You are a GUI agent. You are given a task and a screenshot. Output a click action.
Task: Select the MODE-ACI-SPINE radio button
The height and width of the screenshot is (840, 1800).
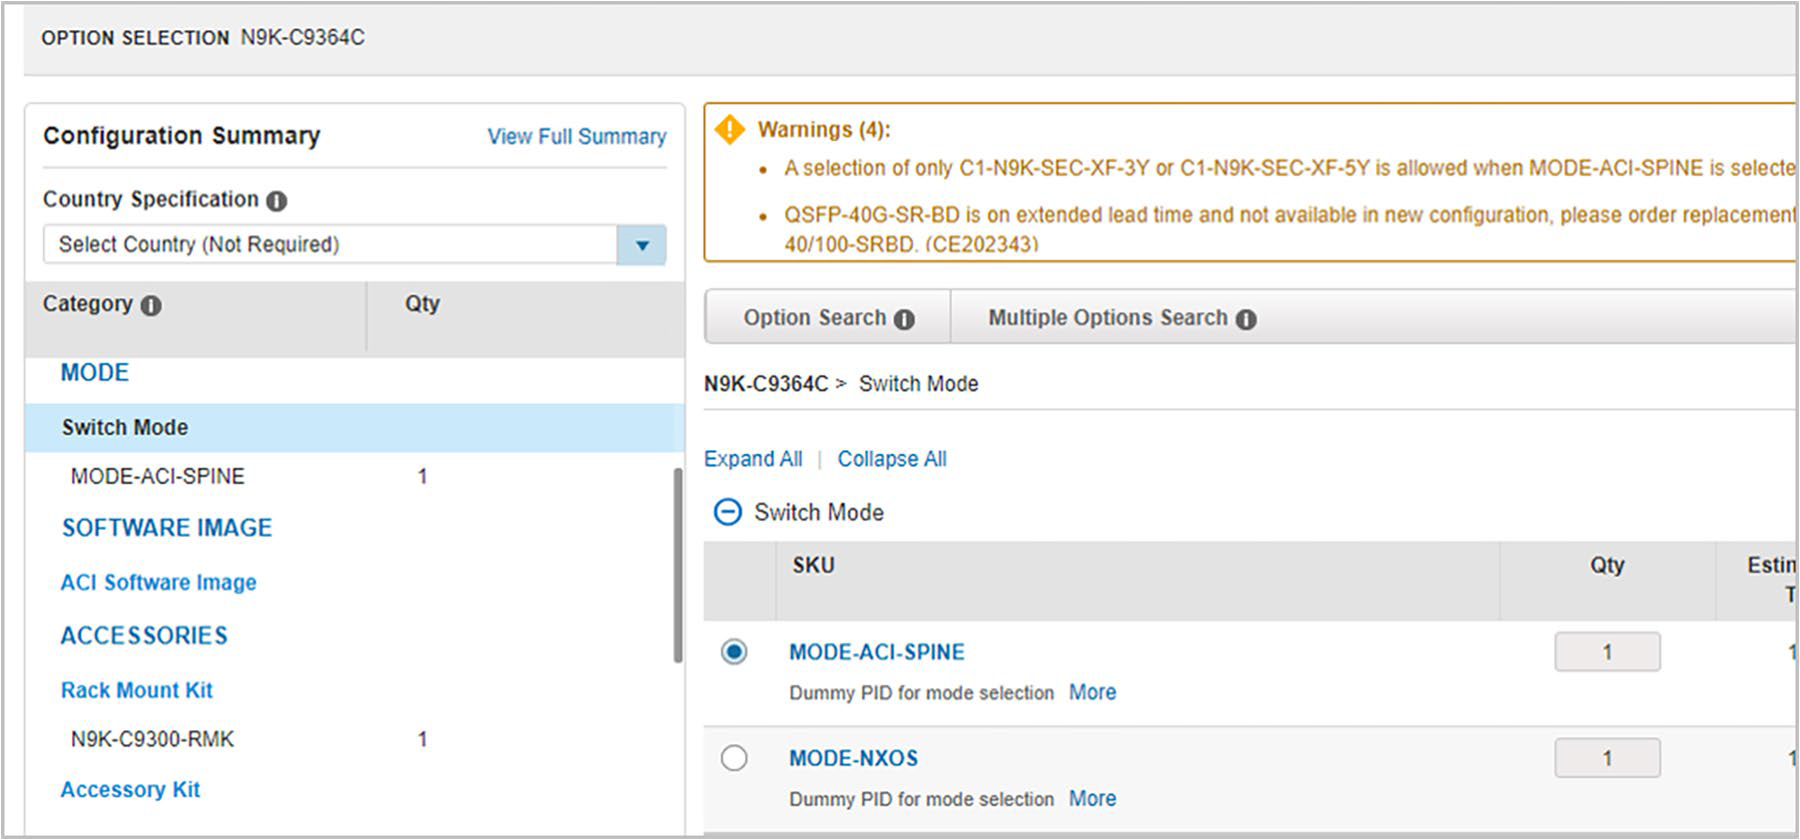(x=734, y=652)
